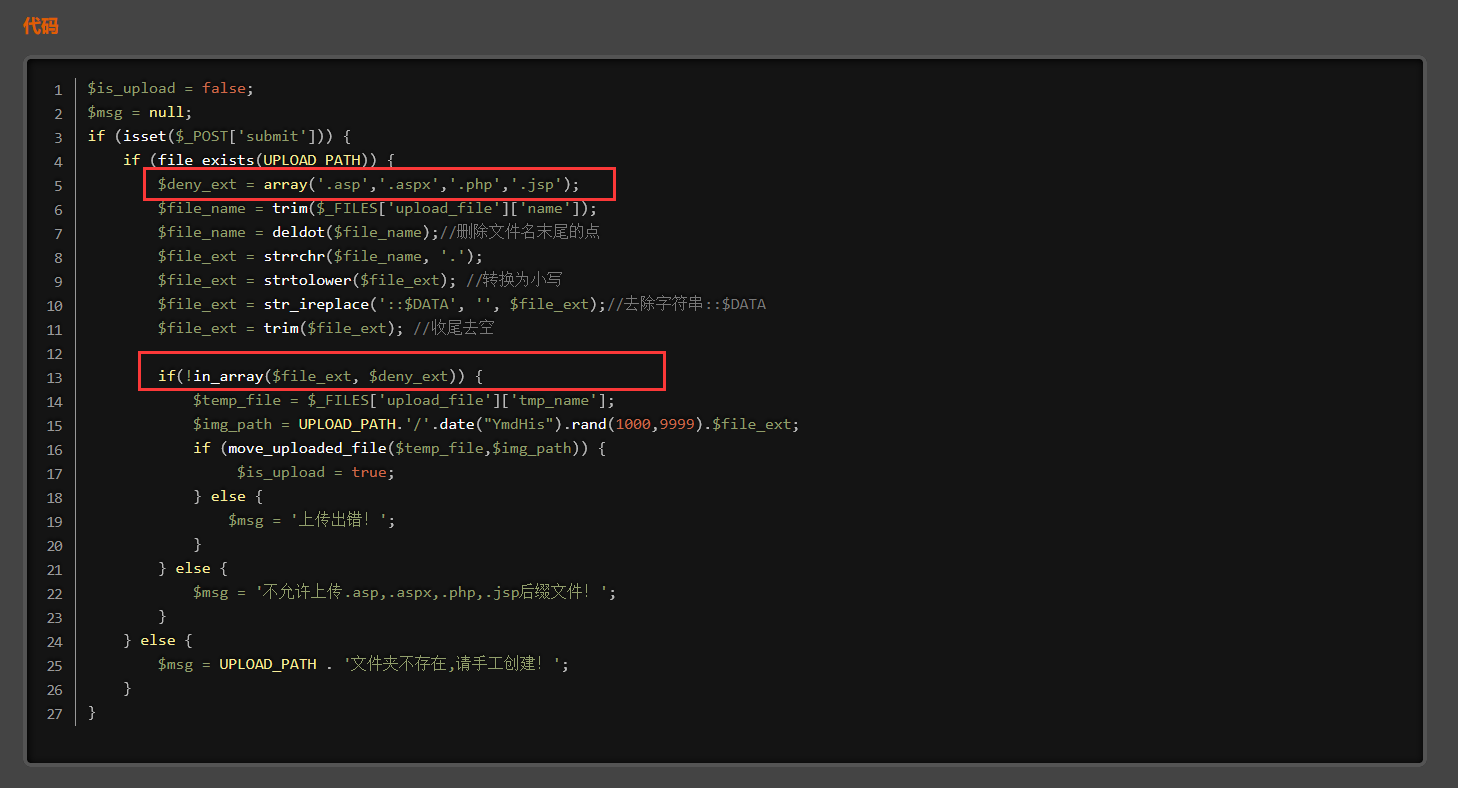Click the strtolower($file_ext) line
The image size is (1458, 788).
[307, 280]
